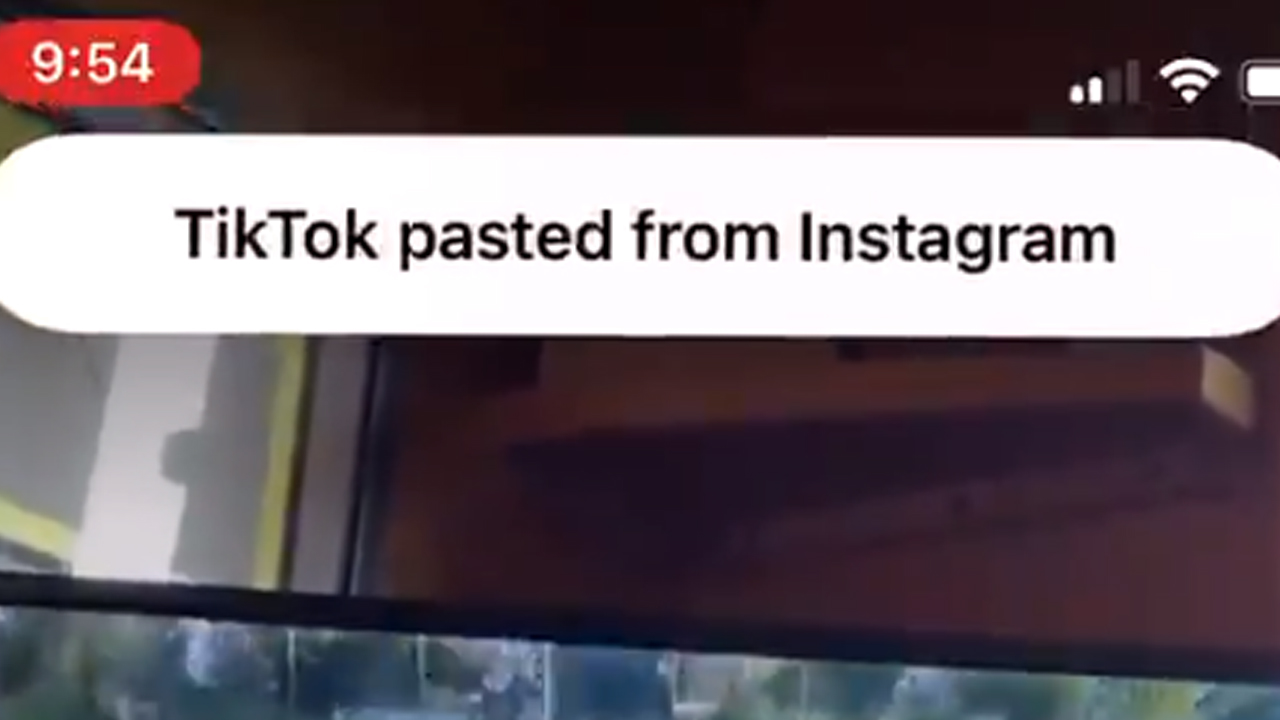Open the 'TikTok pasted from Instagram' banner
The width and height of the screenshot is (1280, 720).
[640, 236]
